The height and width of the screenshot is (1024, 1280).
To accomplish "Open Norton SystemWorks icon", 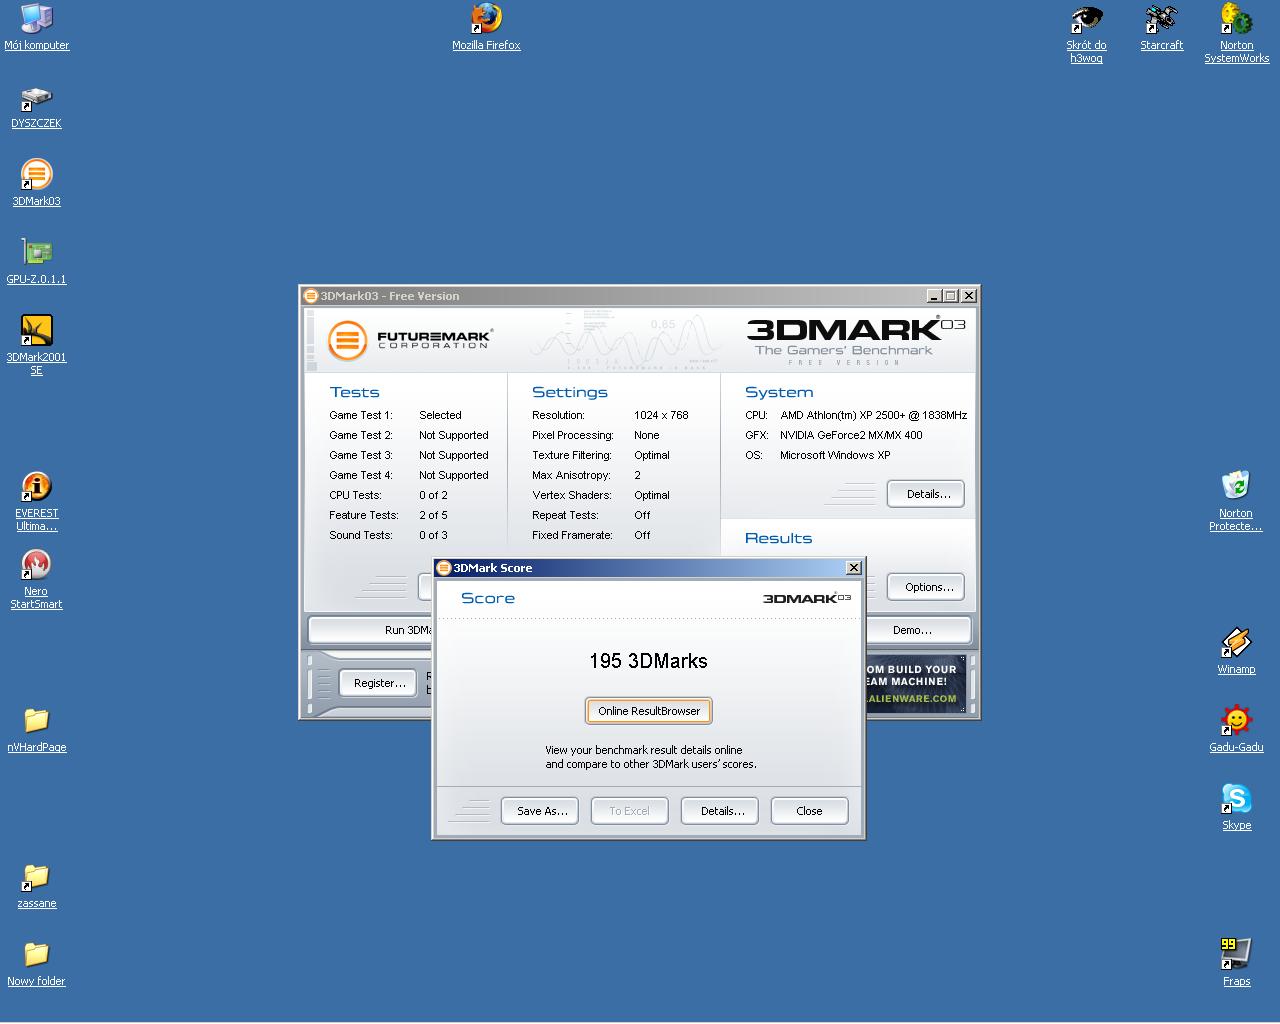I will 1236,33.
